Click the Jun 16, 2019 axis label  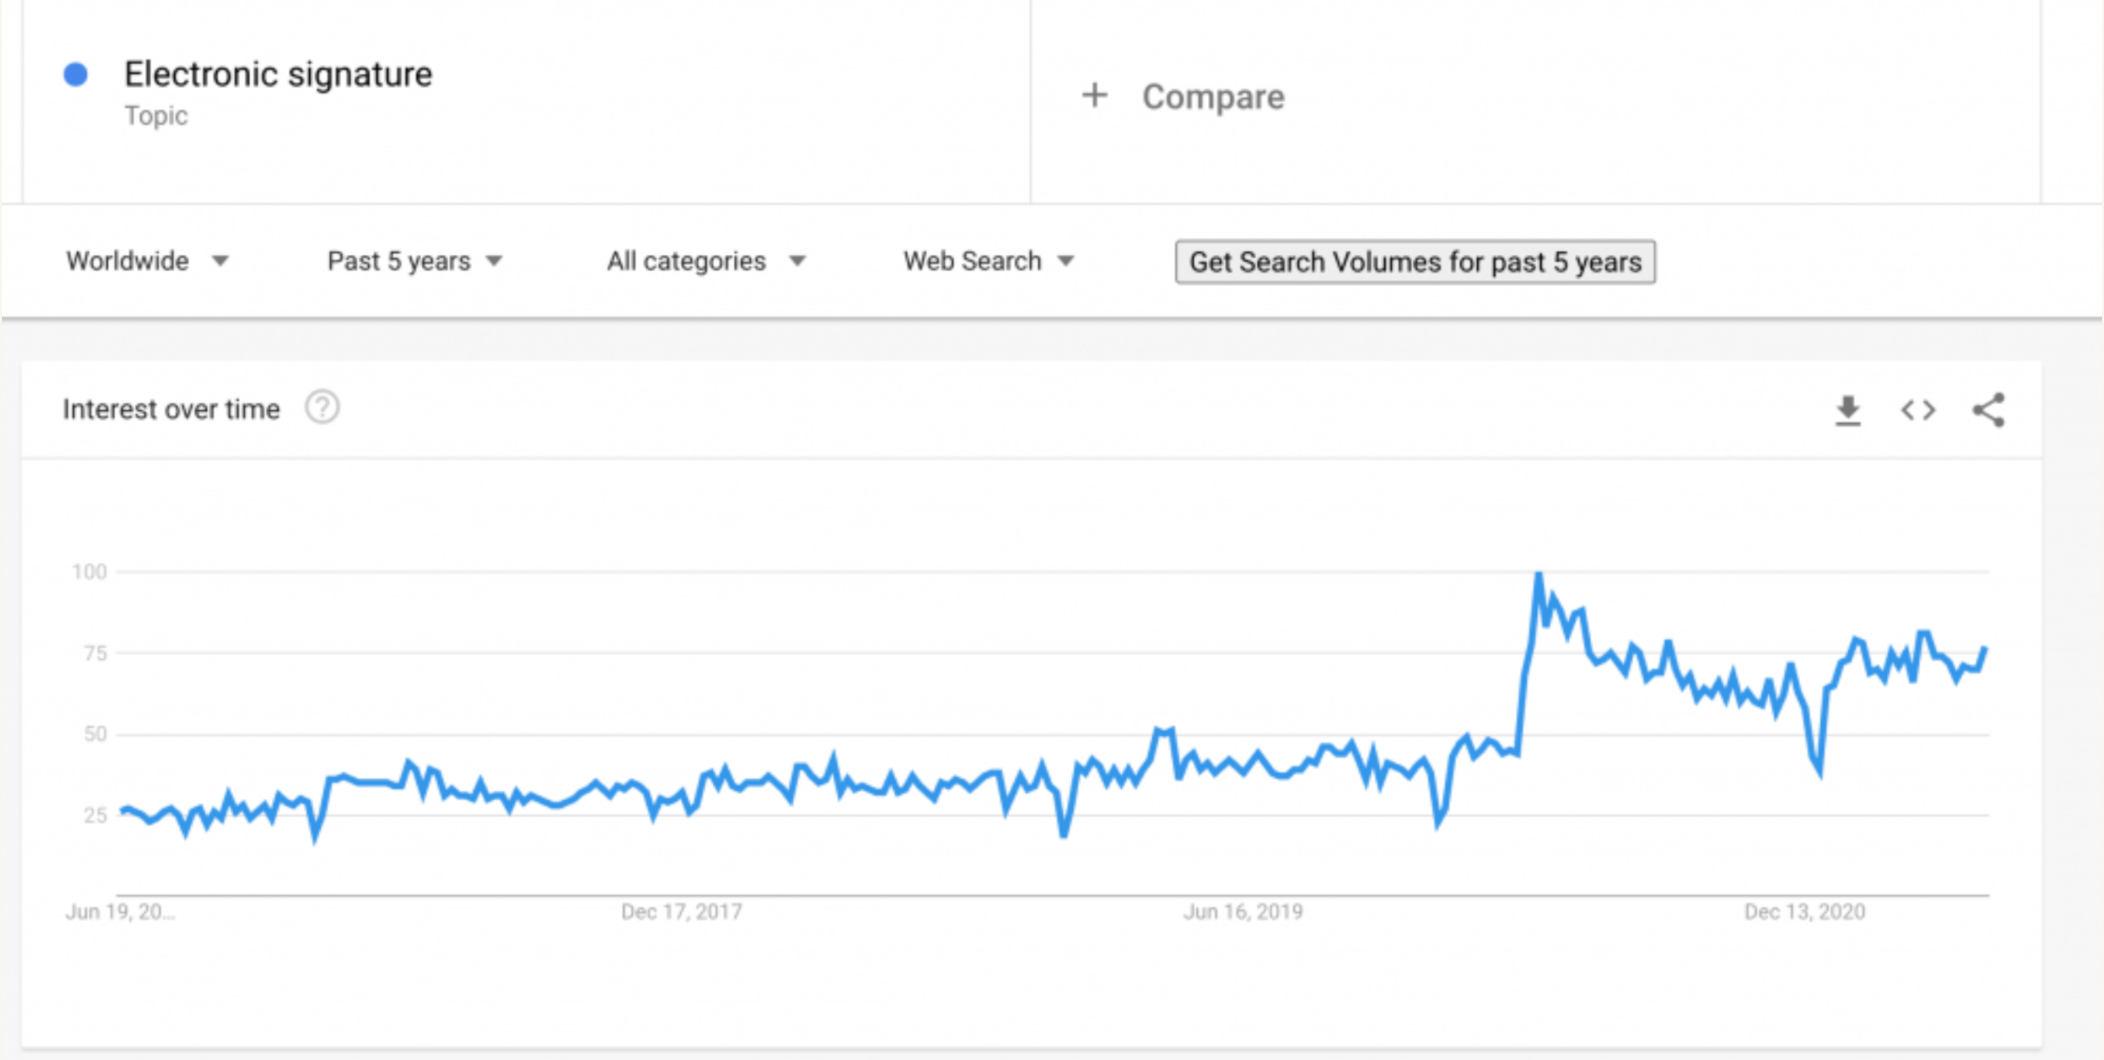pyautogui.click(x=1243, y=912)
